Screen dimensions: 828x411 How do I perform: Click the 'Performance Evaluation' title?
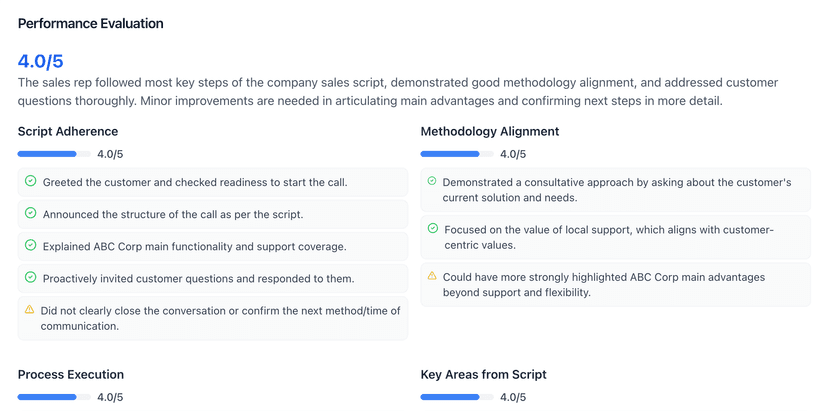click(91, 23)
